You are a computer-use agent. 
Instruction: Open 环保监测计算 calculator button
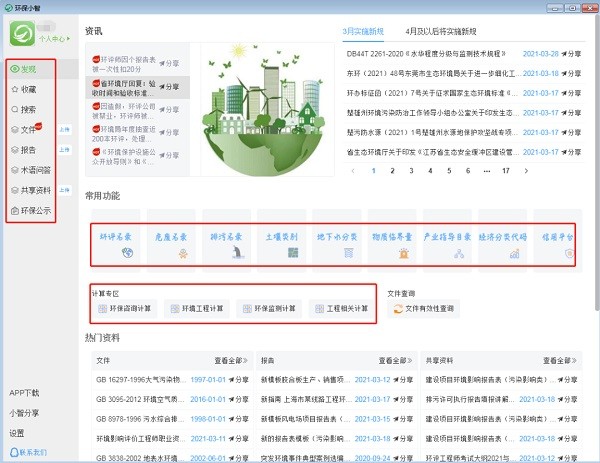(269, 308)
